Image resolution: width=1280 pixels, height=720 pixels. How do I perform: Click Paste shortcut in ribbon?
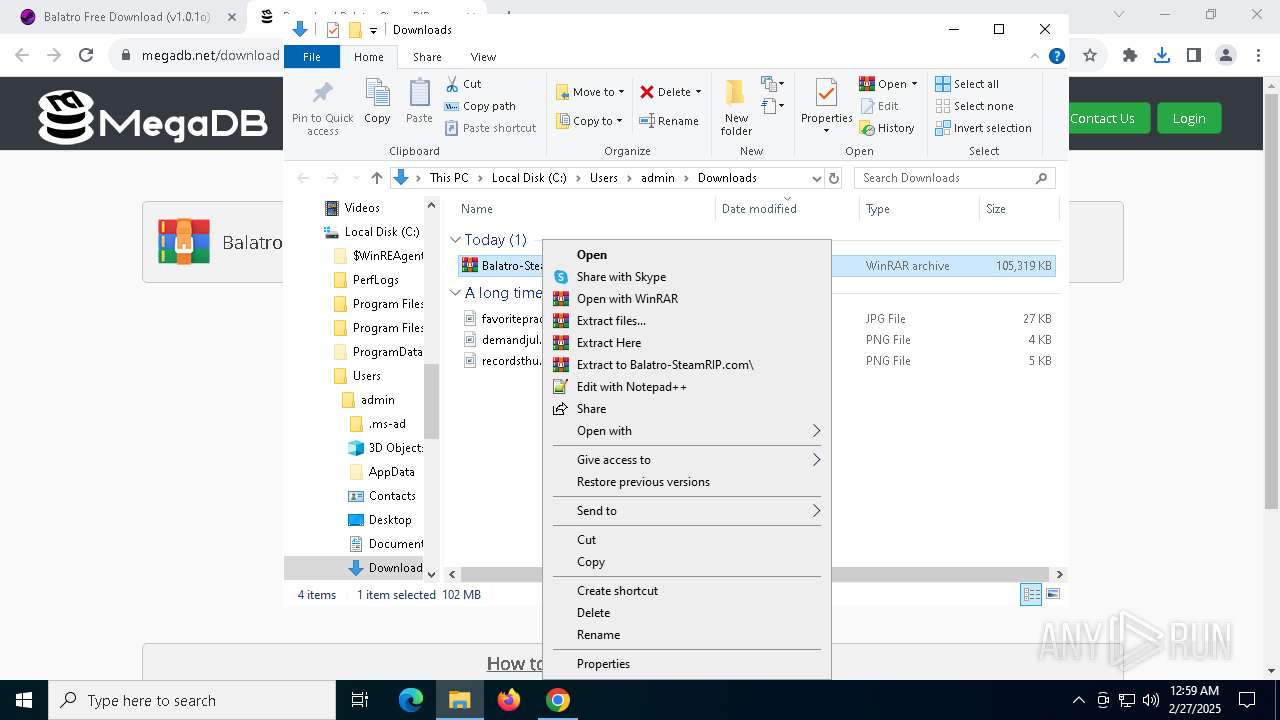(490, 128)
